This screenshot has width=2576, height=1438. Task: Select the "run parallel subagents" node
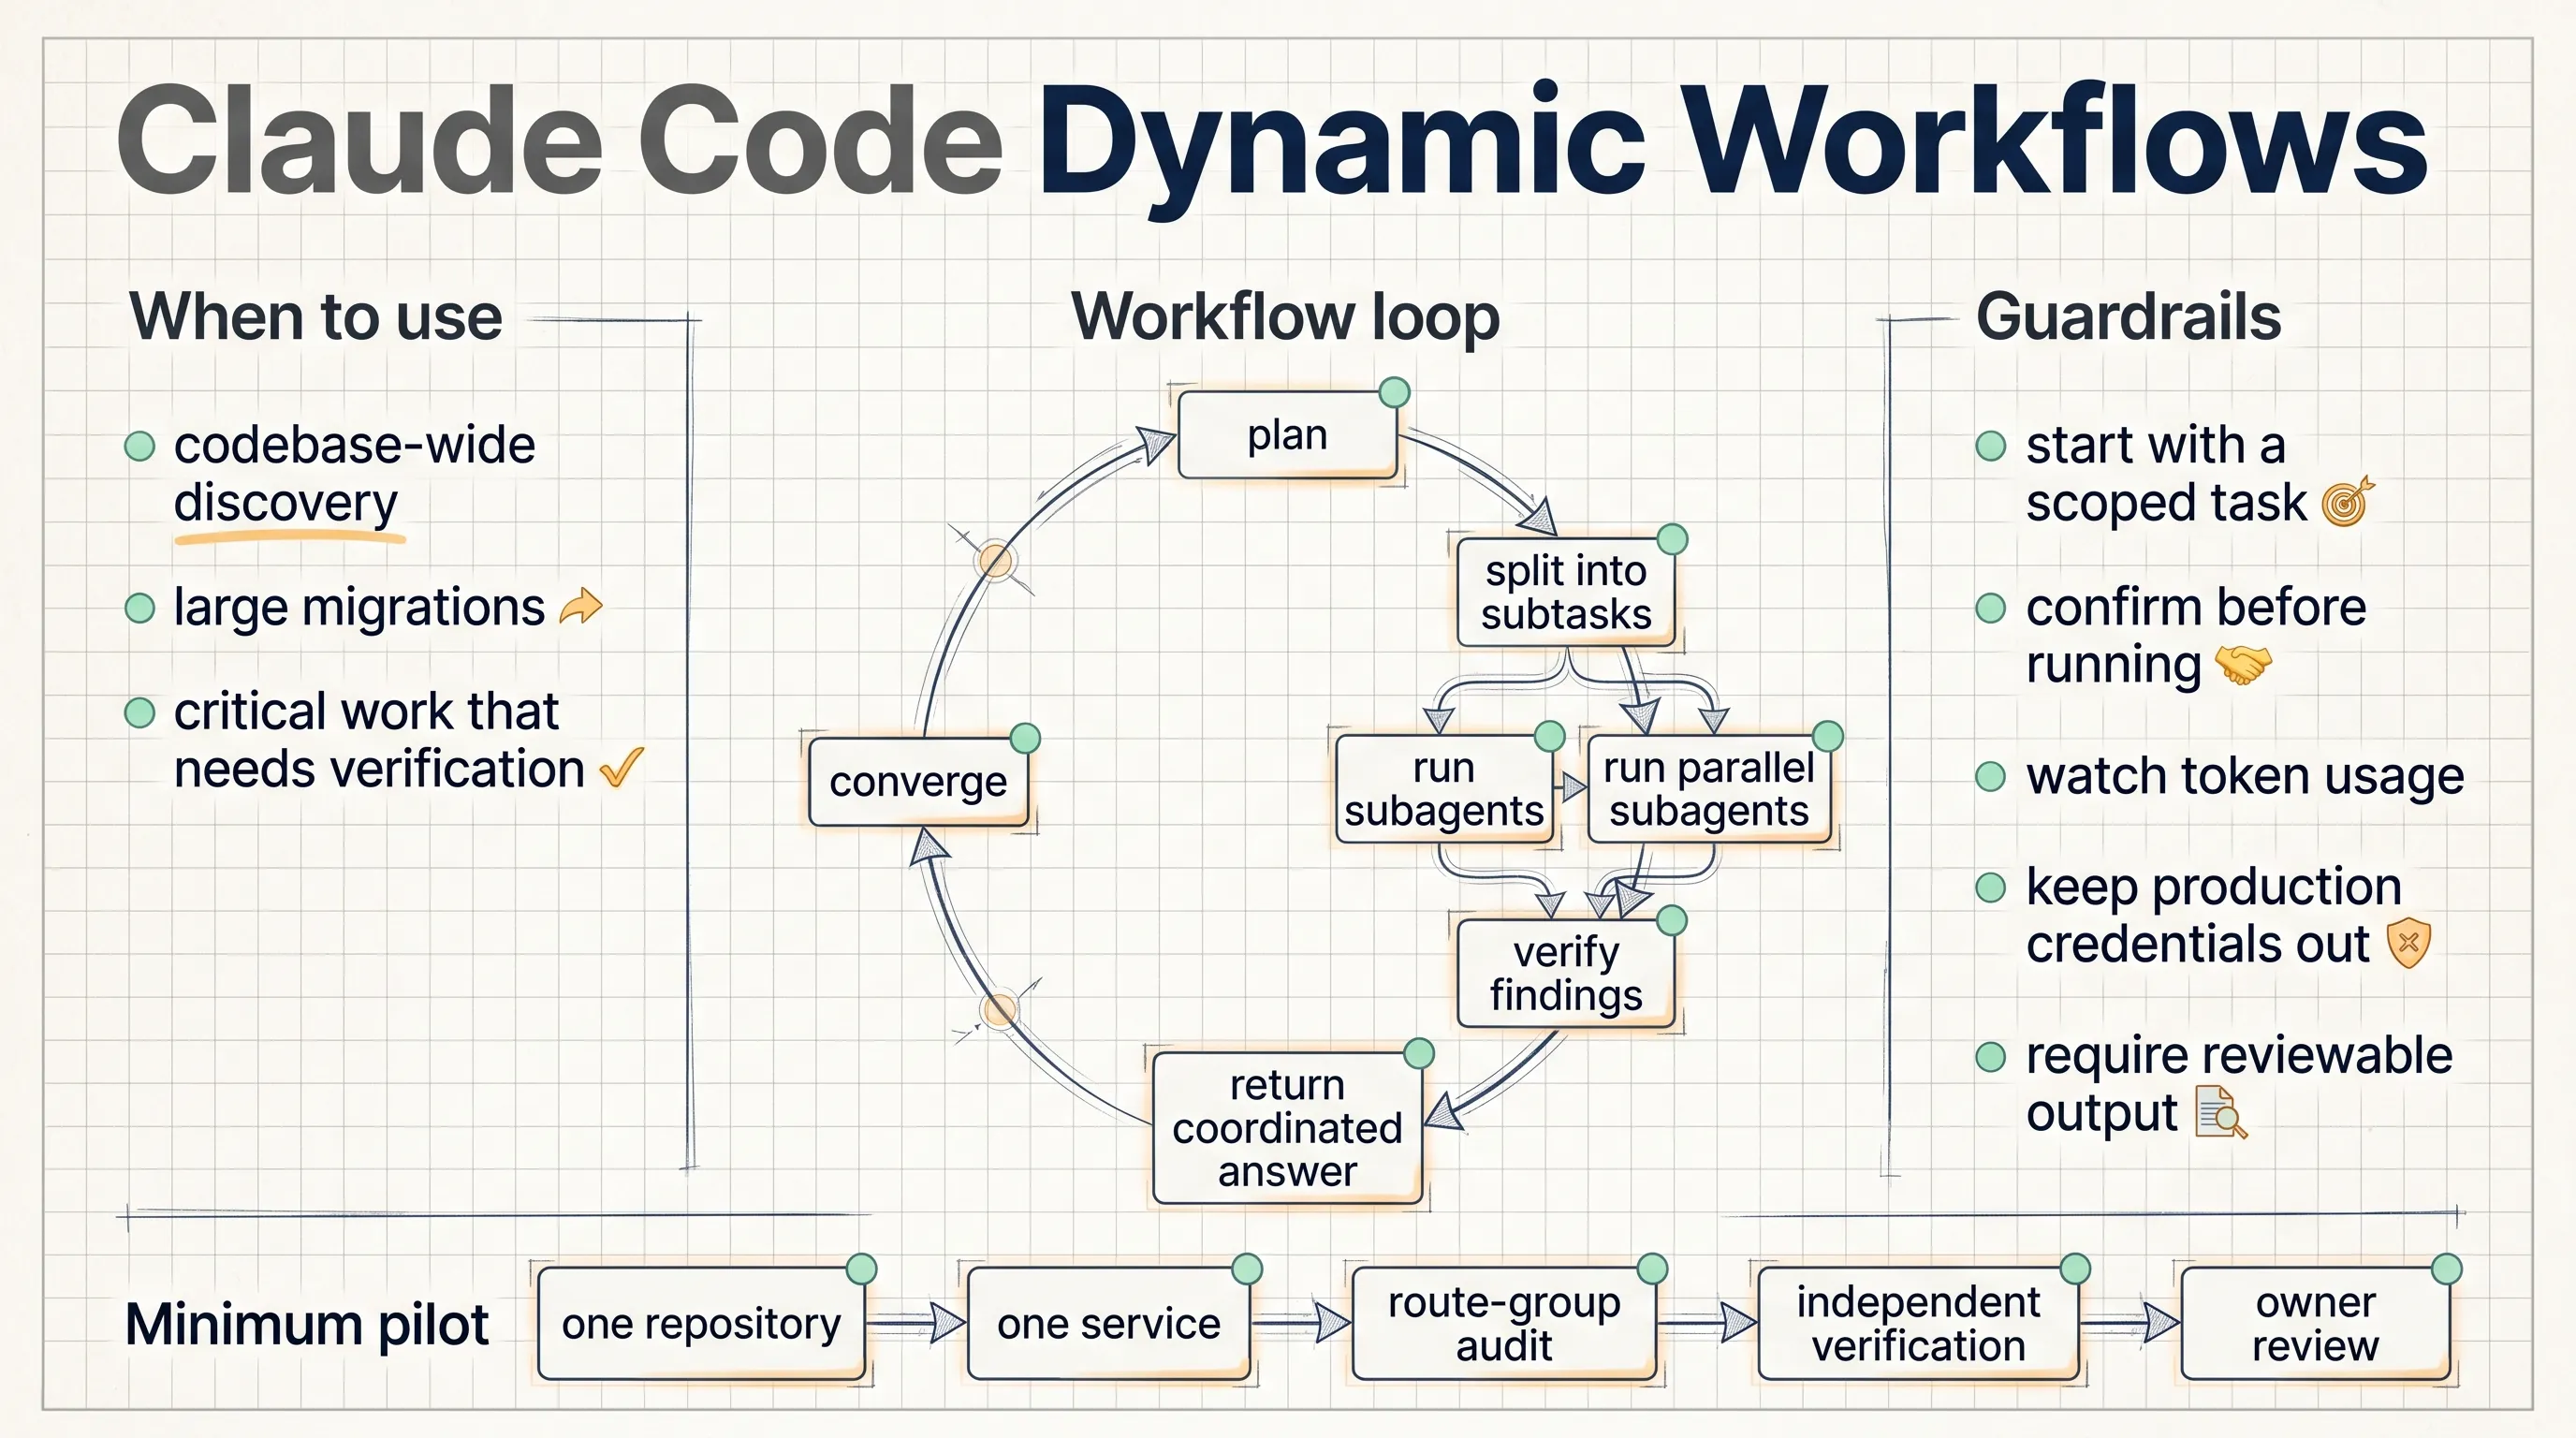pos(1709,789)
